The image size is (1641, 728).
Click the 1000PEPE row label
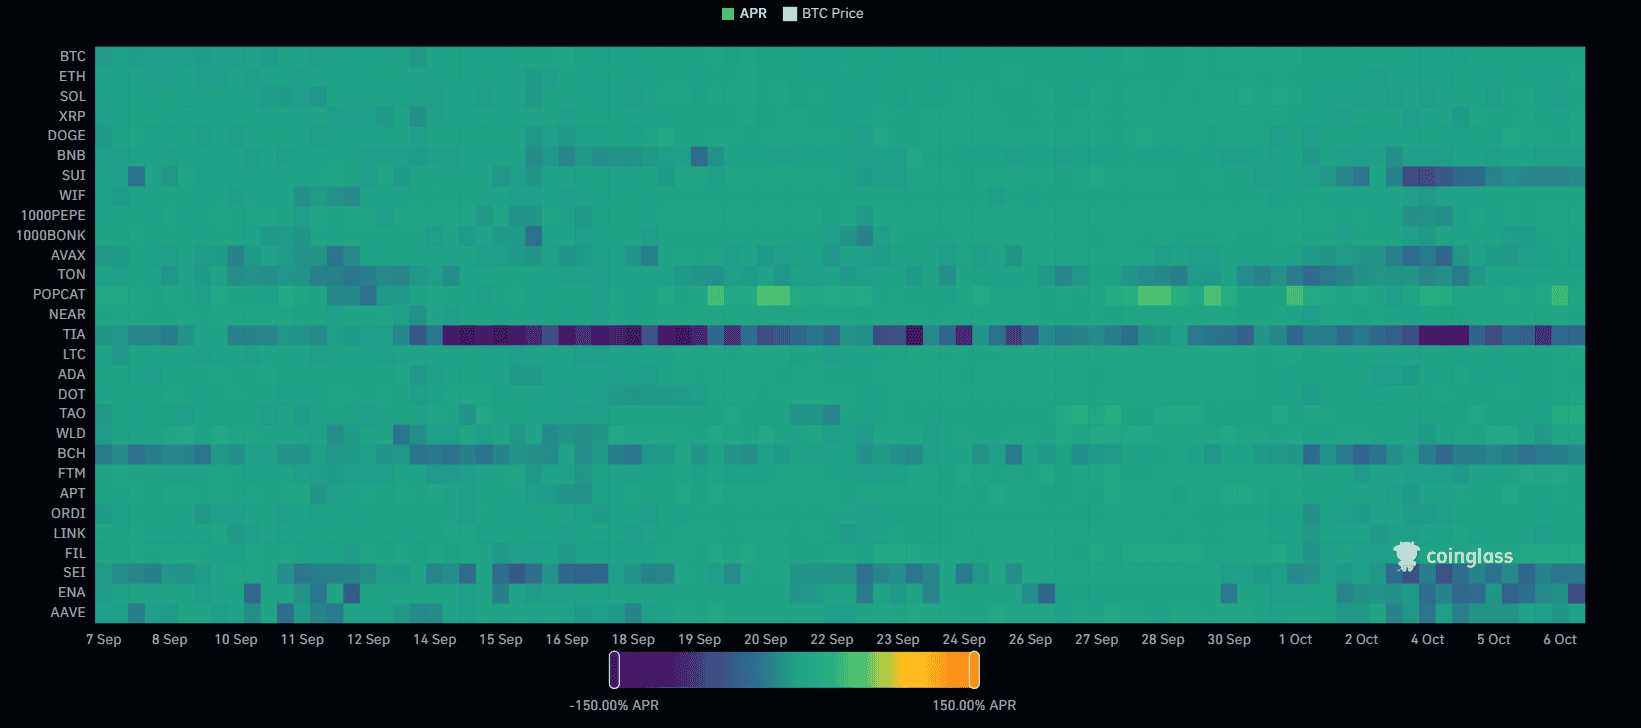54,215
